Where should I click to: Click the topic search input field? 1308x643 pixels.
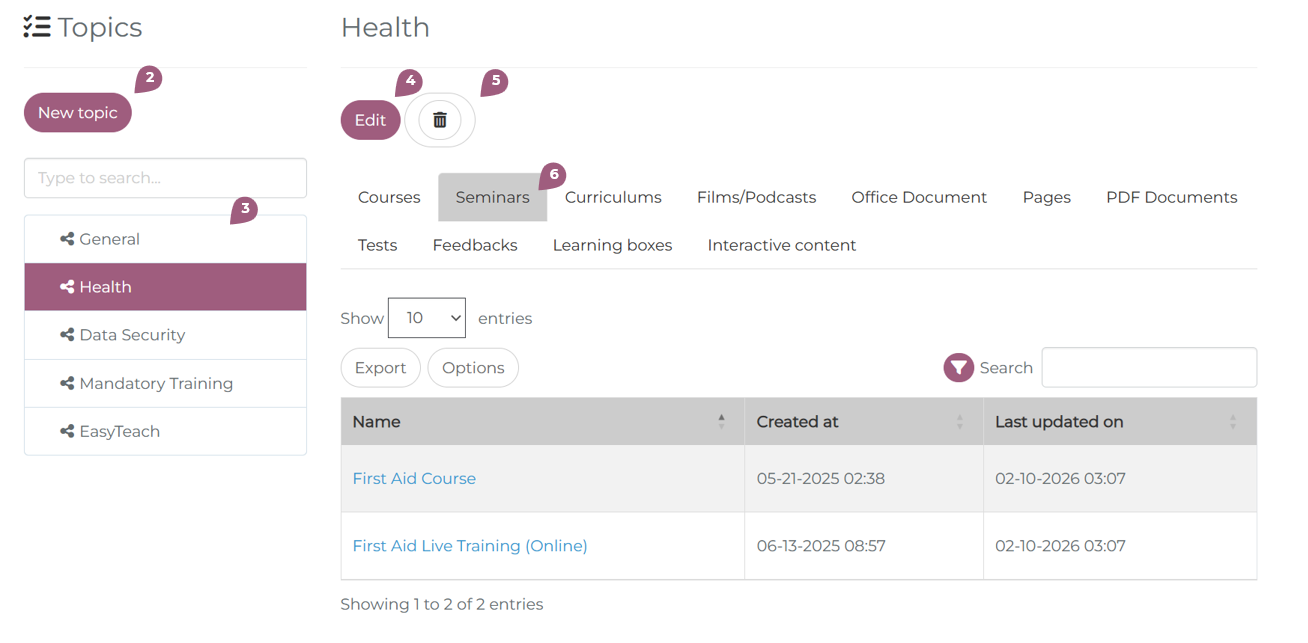point(165,178)
